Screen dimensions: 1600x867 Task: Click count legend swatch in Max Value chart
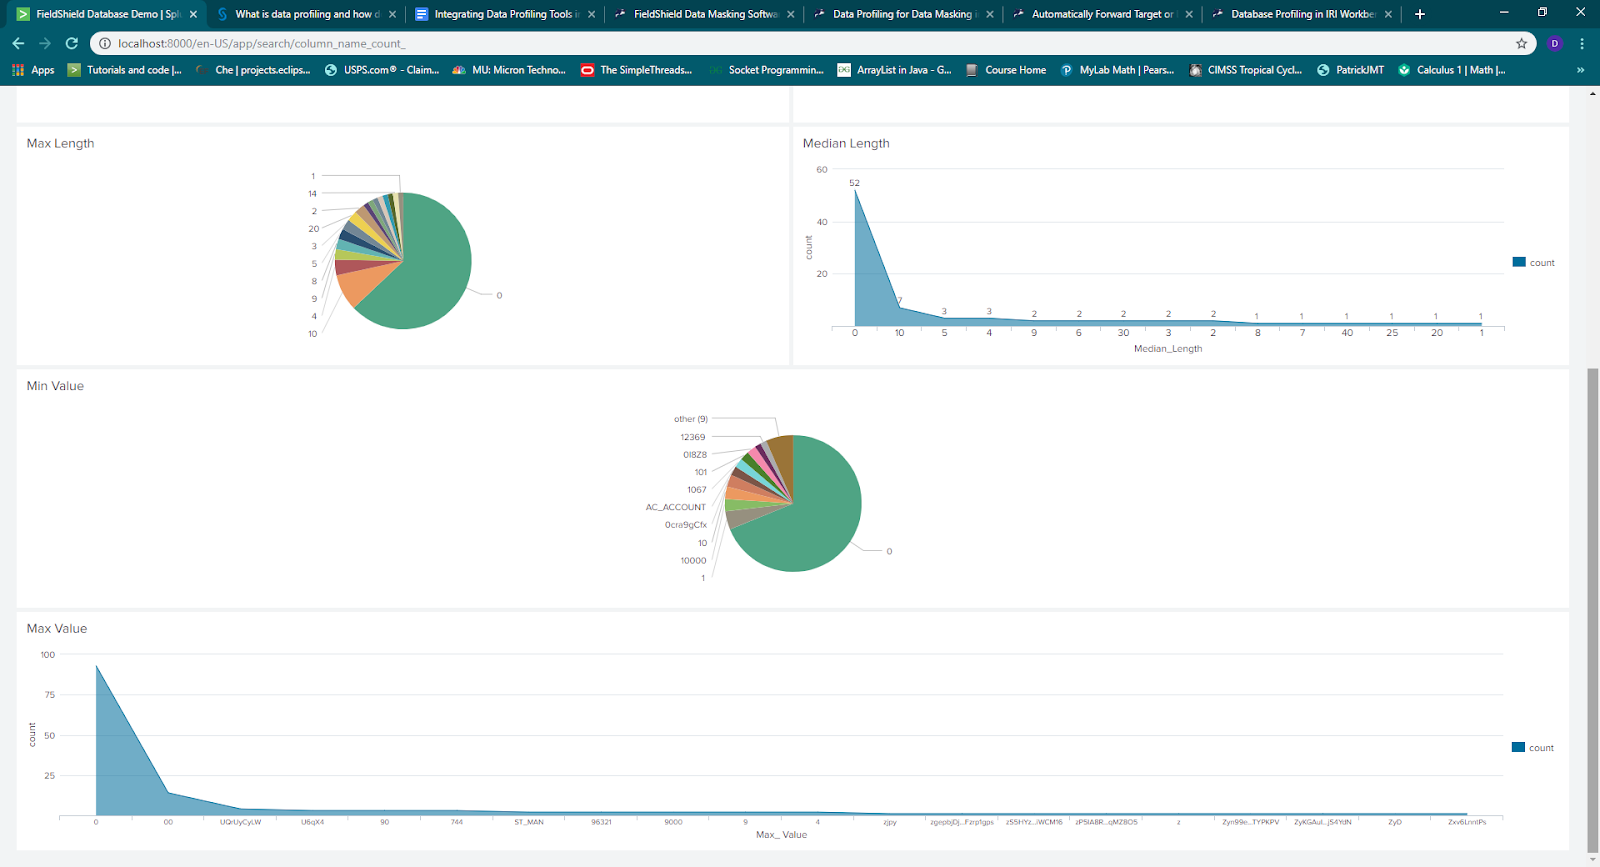[1518, 747]
